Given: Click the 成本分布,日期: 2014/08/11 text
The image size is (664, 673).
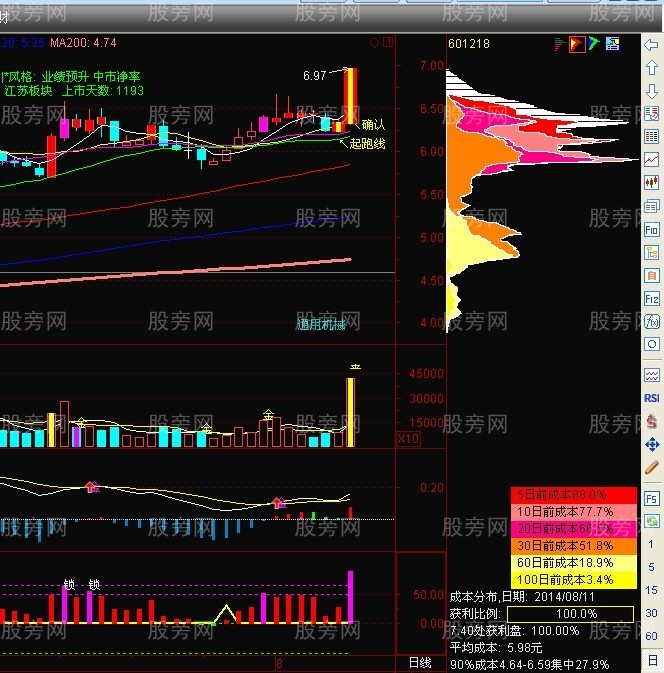Looking at the screenshot, I should (x=522, y=597).
